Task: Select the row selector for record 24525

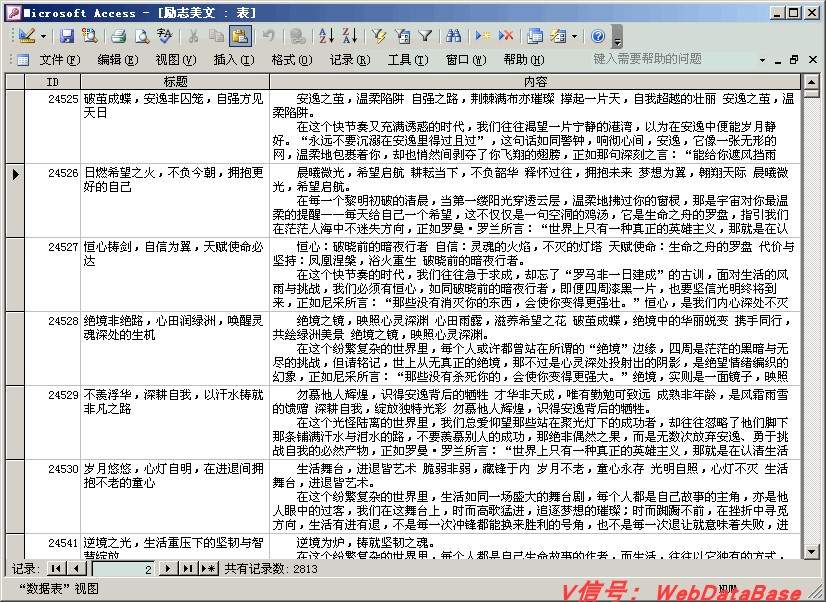Action: 15,126
